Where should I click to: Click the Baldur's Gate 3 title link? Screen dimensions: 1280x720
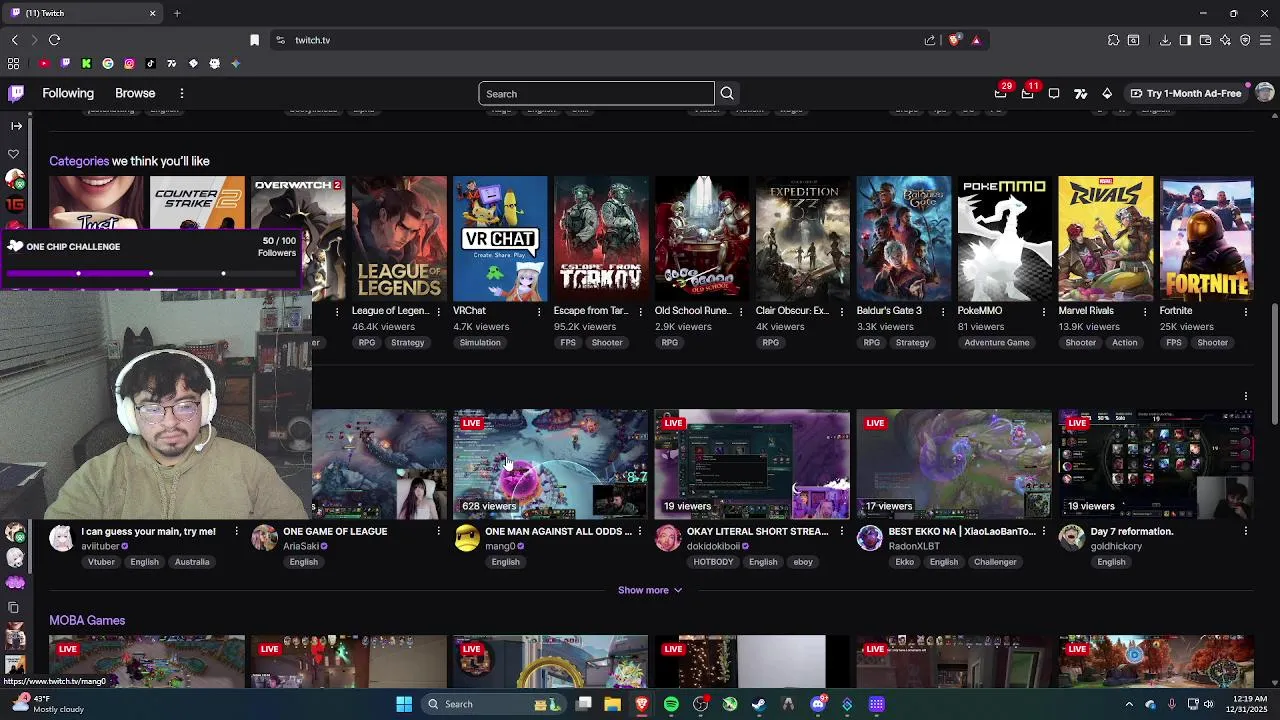pos(889,311)
